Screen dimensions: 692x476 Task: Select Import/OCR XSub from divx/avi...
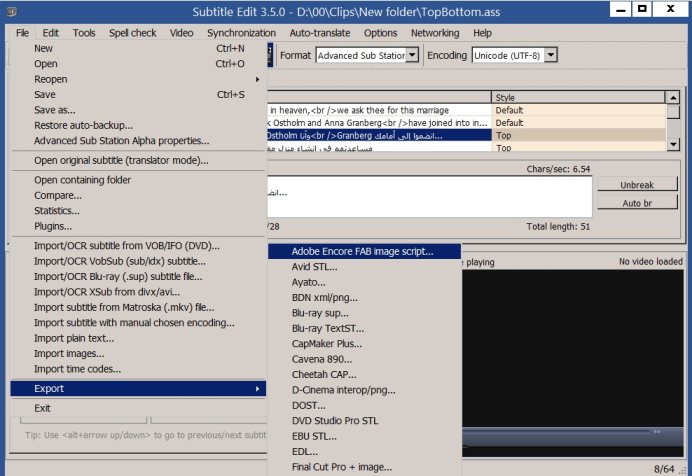click(139, 292)
